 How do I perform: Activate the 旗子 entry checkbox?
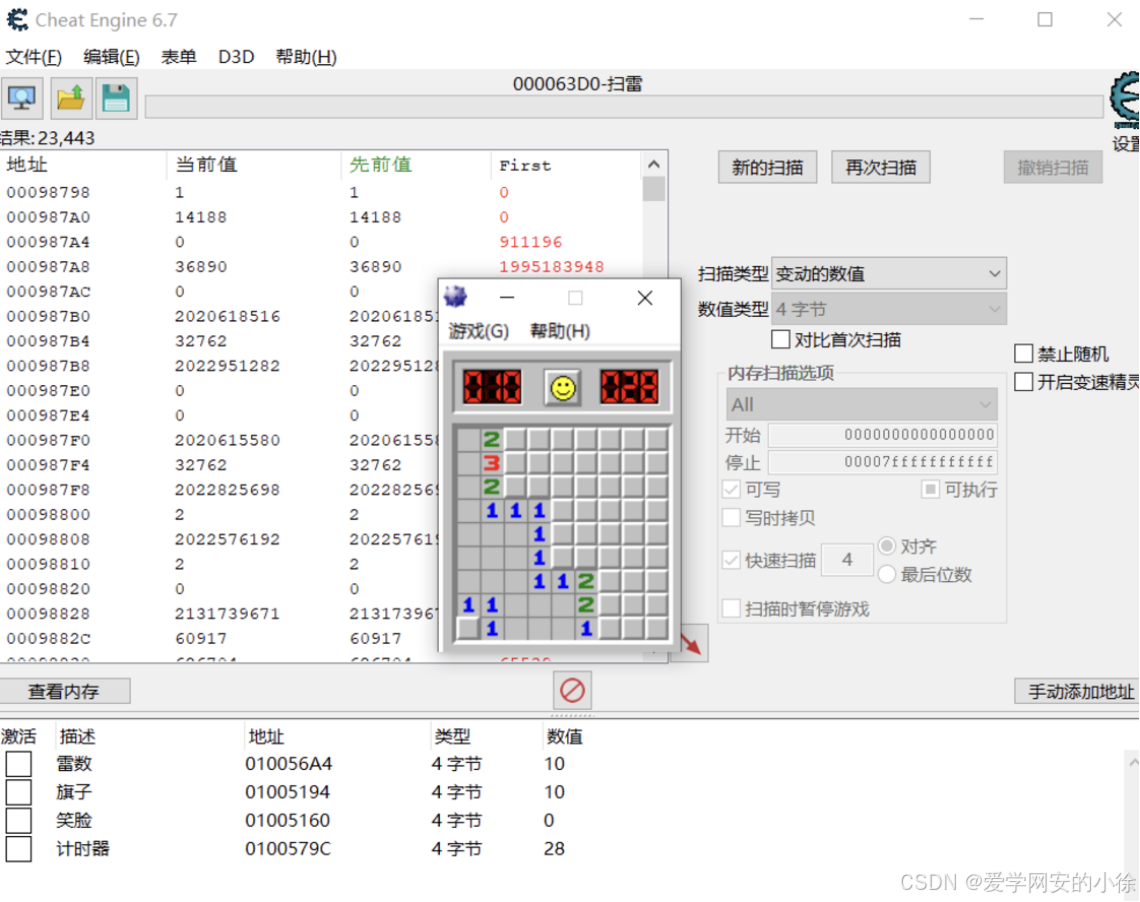pyautogui.click(x=18, y=792)
